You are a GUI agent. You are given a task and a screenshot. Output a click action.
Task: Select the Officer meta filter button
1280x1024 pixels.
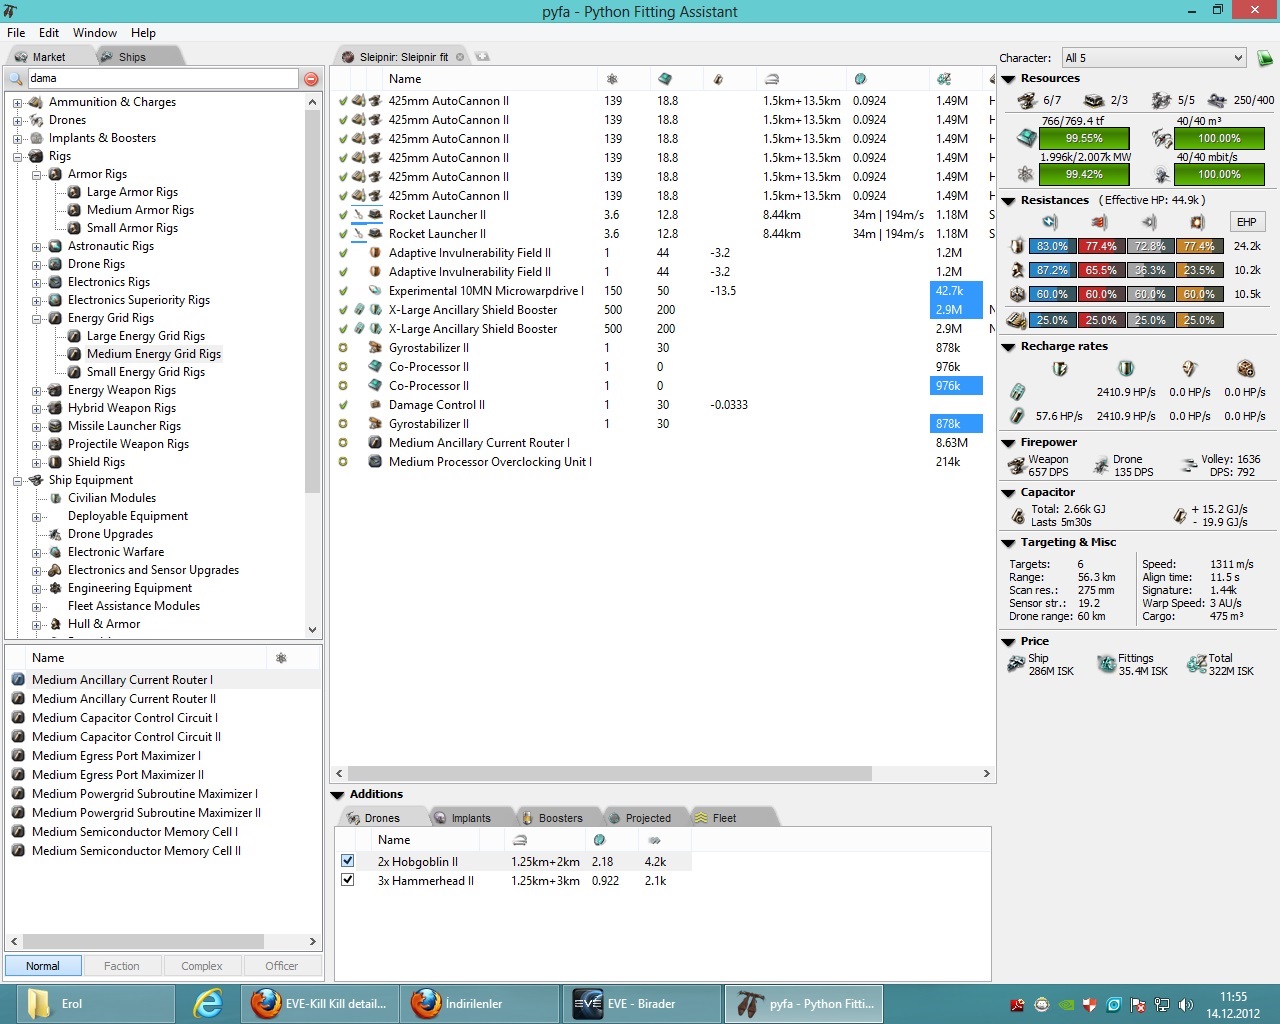282,966
